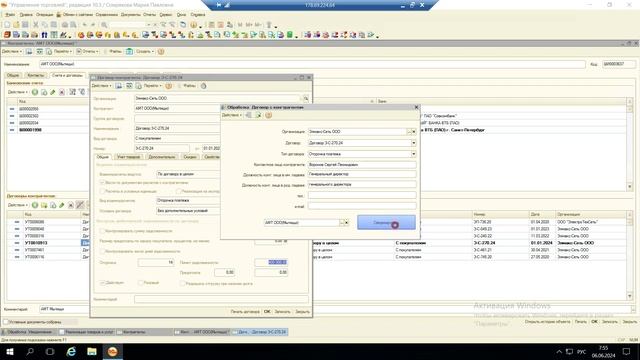Switch to Дополнительно tab in contract window
640x360 pixels.
click(x=162, y=157)
